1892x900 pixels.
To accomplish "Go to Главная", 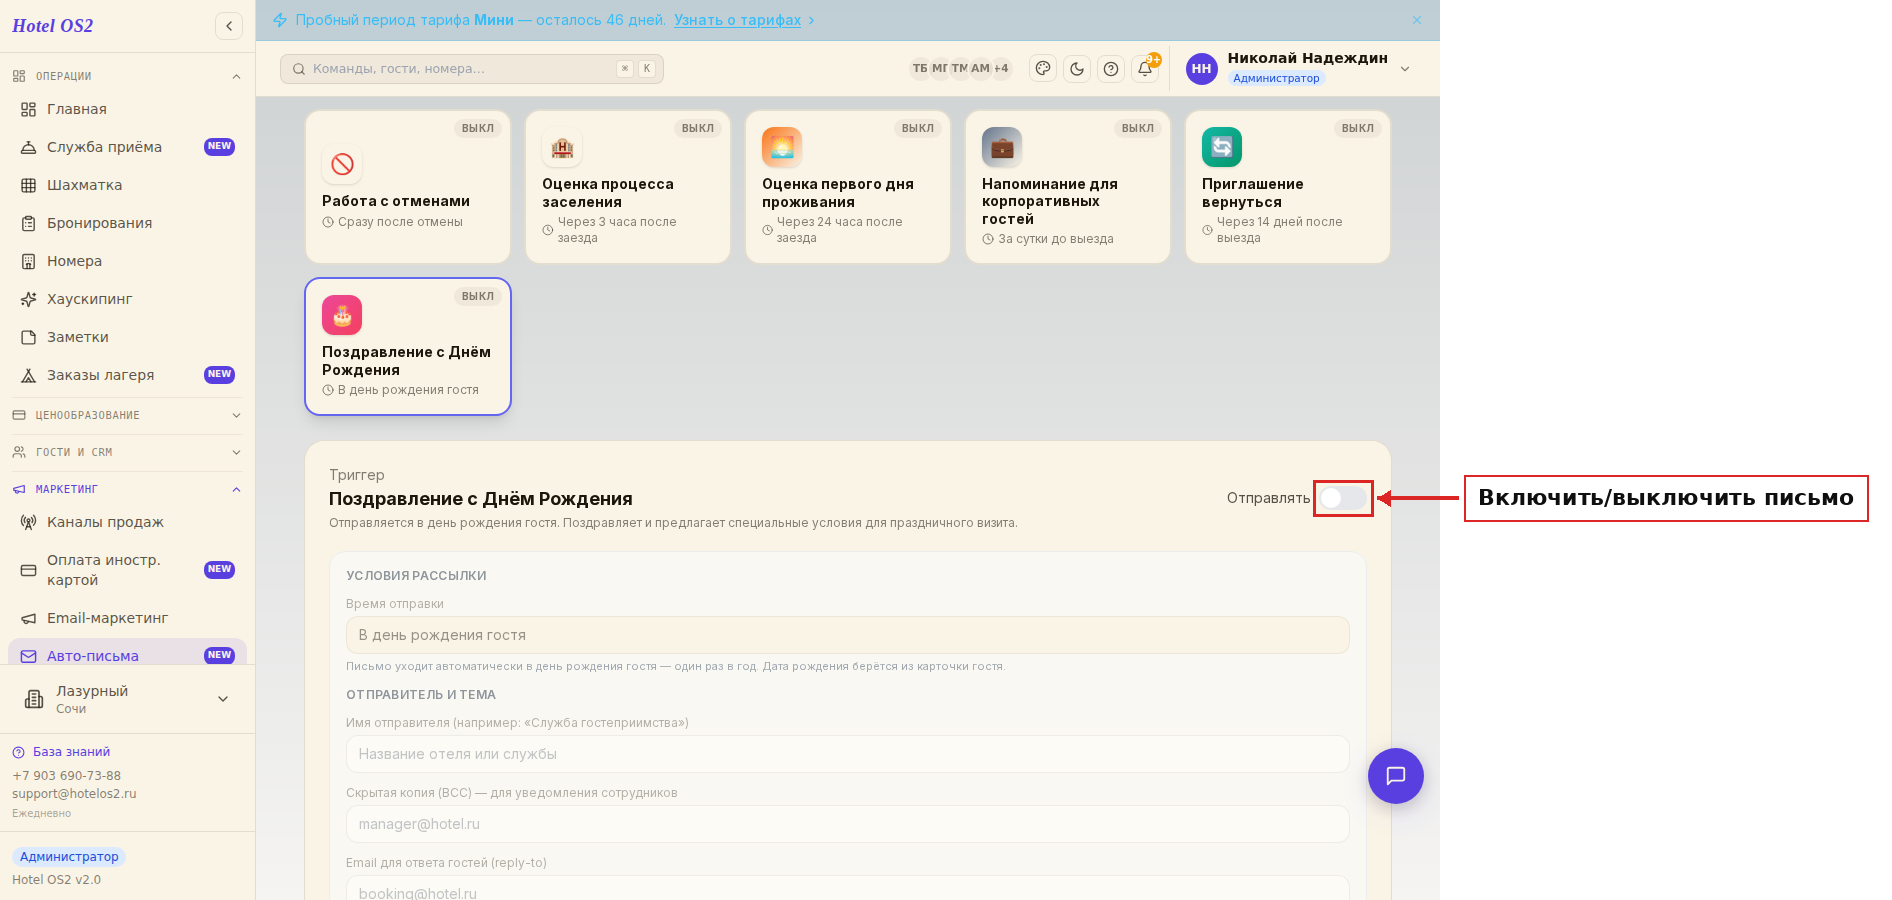I will (x=127, y=109).
